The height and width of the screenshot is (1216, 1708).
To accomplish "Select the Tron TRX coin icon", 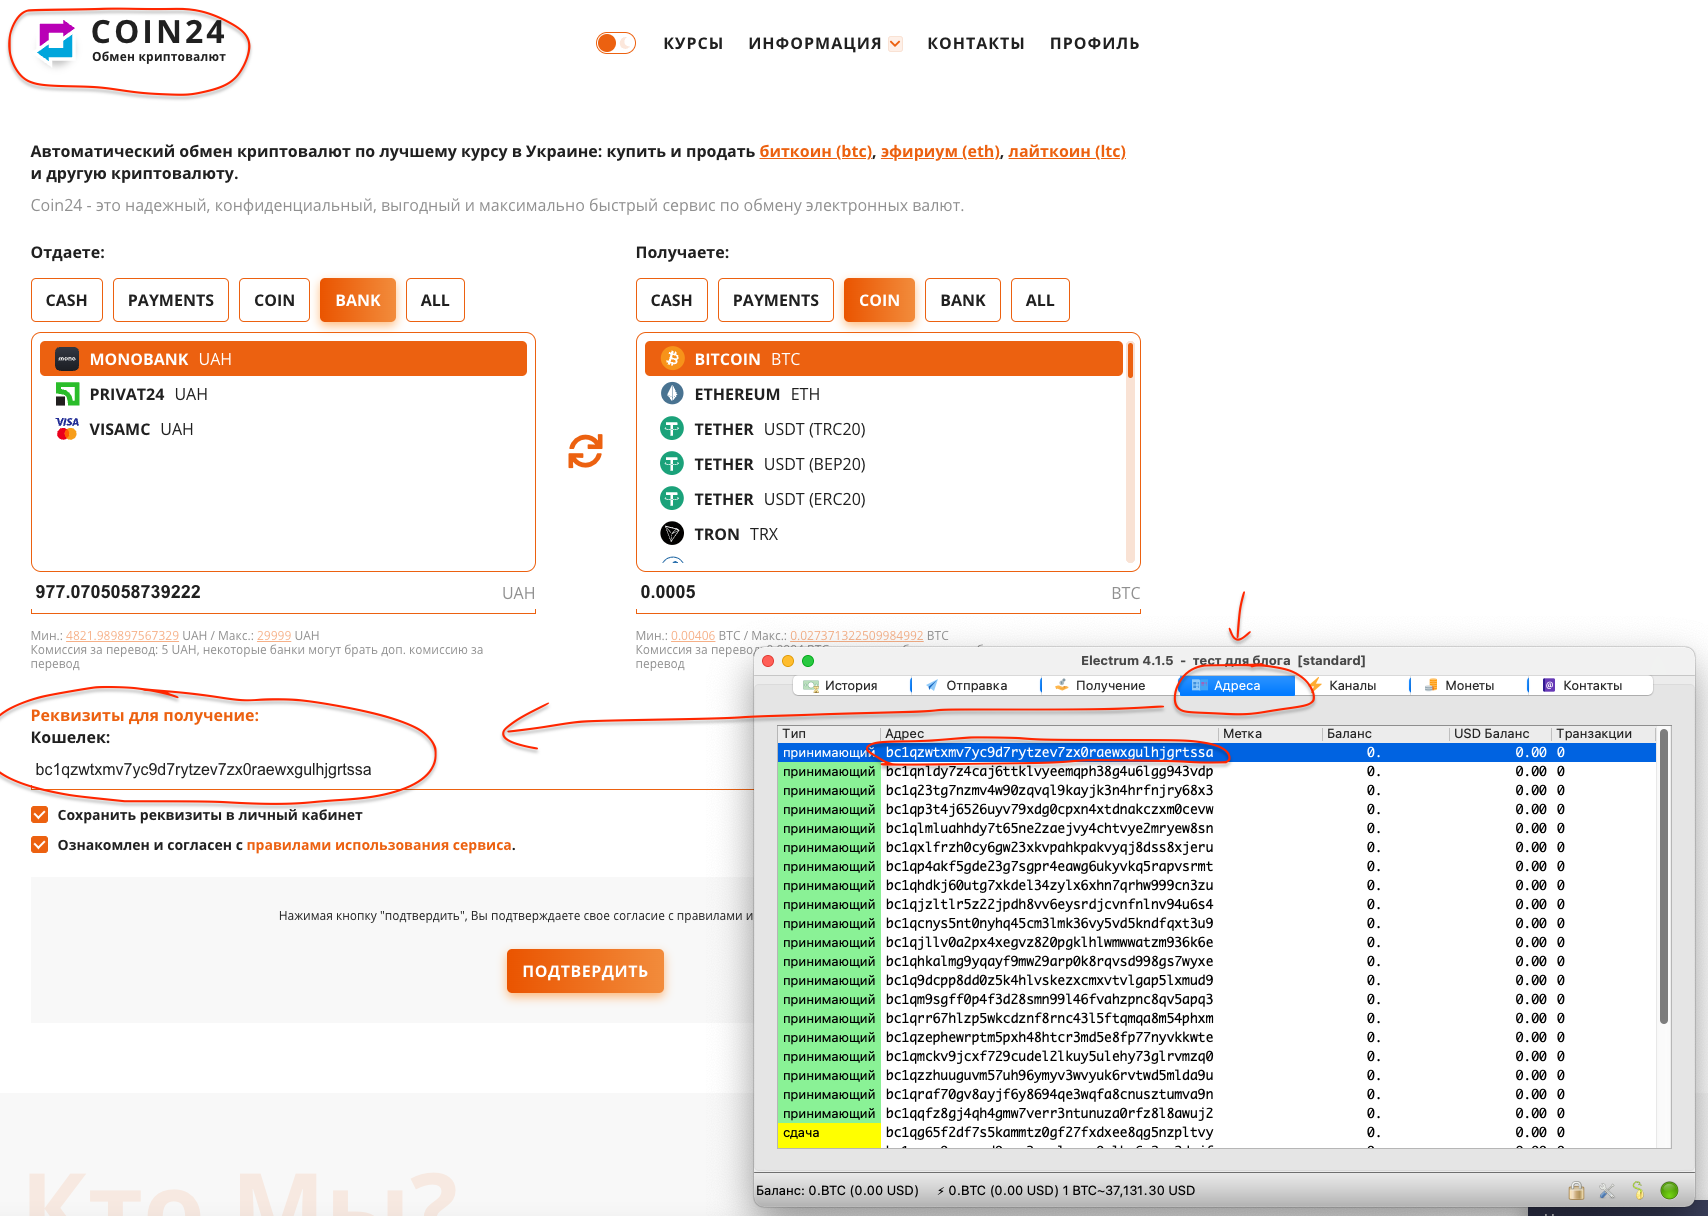I will 672,534.
